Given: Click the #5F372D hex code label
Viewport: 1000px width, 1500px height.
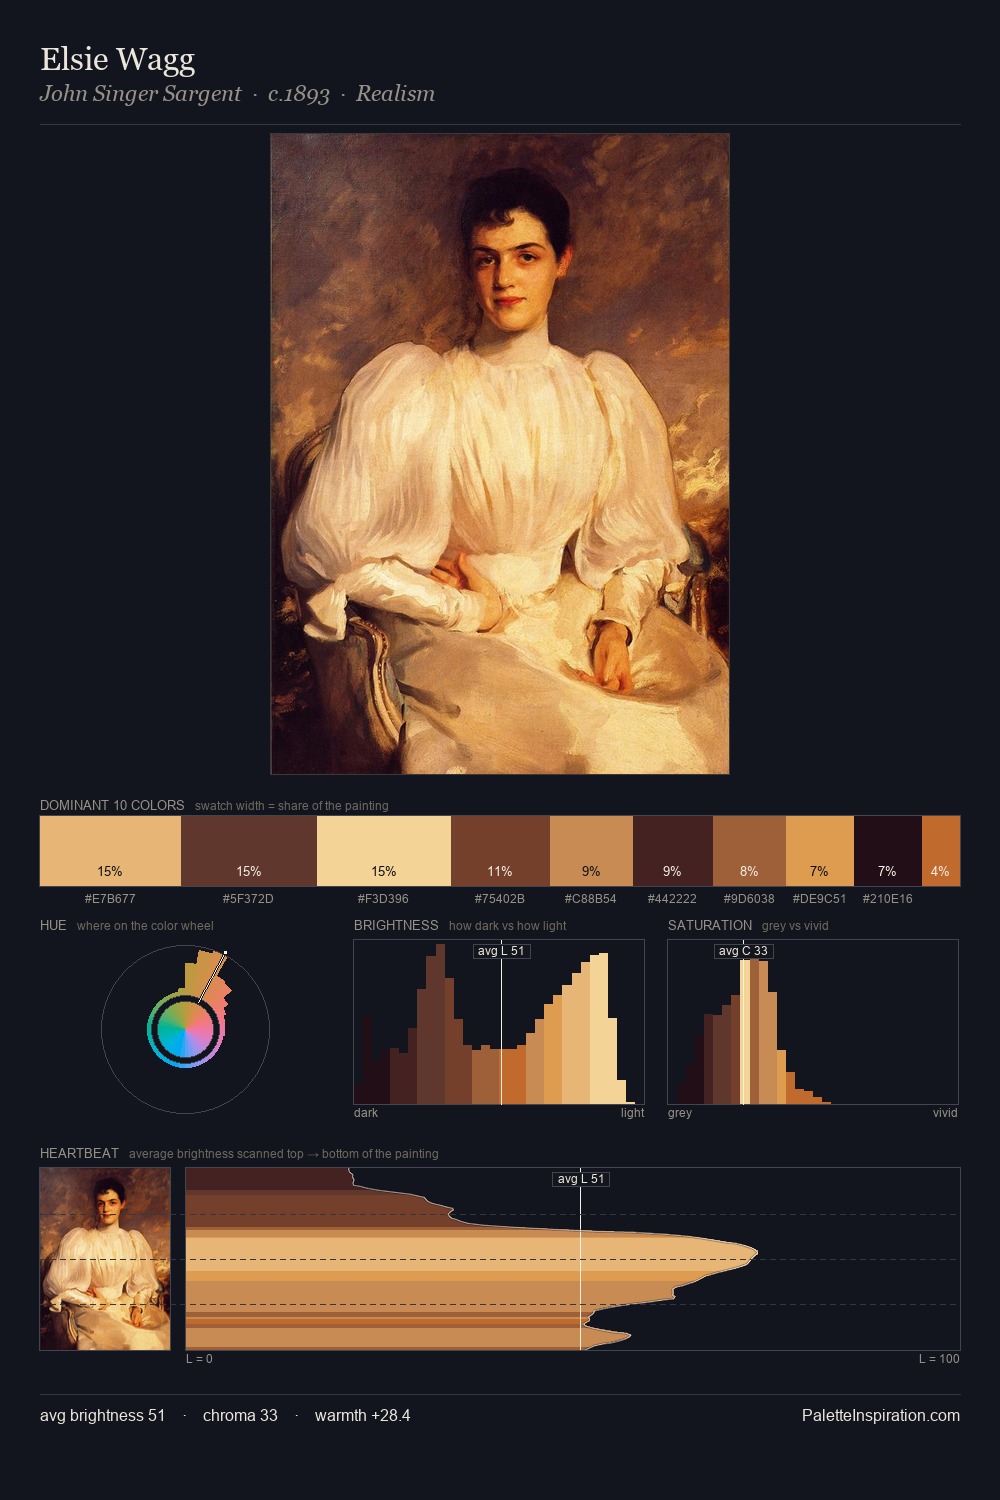Looking at the screenshot, I should tap(248, 899).
